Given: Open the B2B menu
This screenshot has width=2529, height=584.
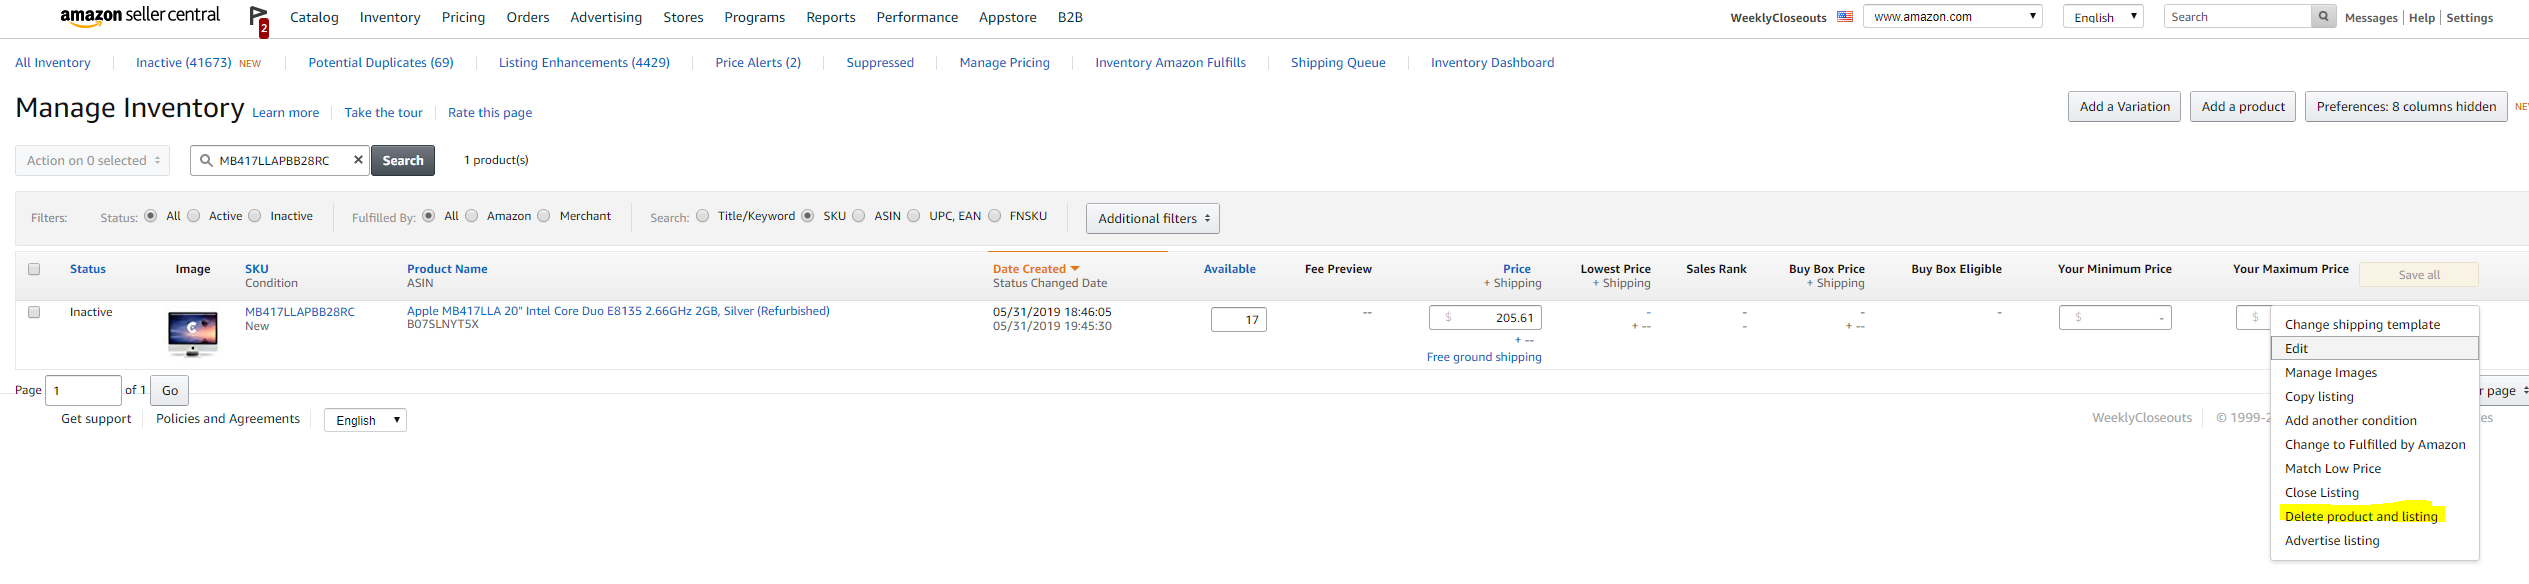Looking at the screenshot, I should (1070, 17).
